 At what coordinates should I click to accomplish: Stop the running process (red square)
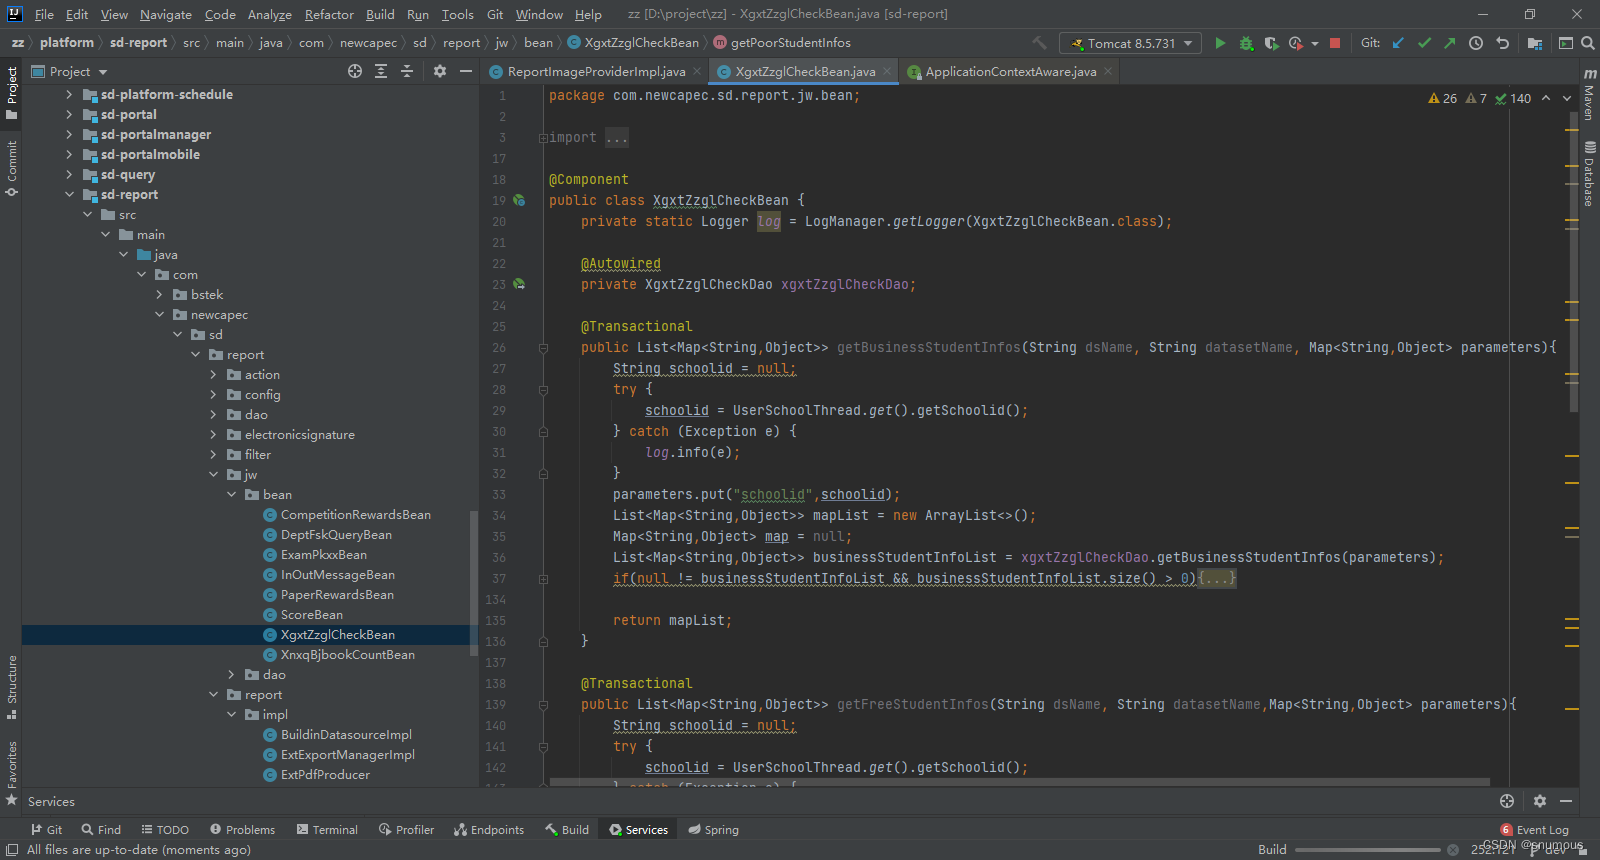pyautogui.click(x=1334, y=43)
